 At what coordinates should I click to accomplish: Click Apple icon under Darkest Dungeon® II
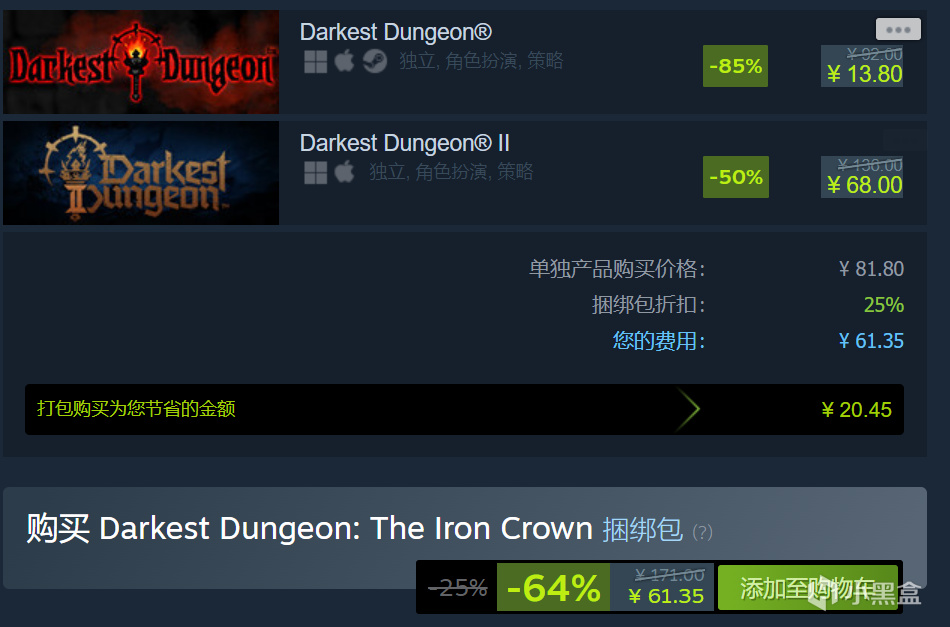click(344, 171)
